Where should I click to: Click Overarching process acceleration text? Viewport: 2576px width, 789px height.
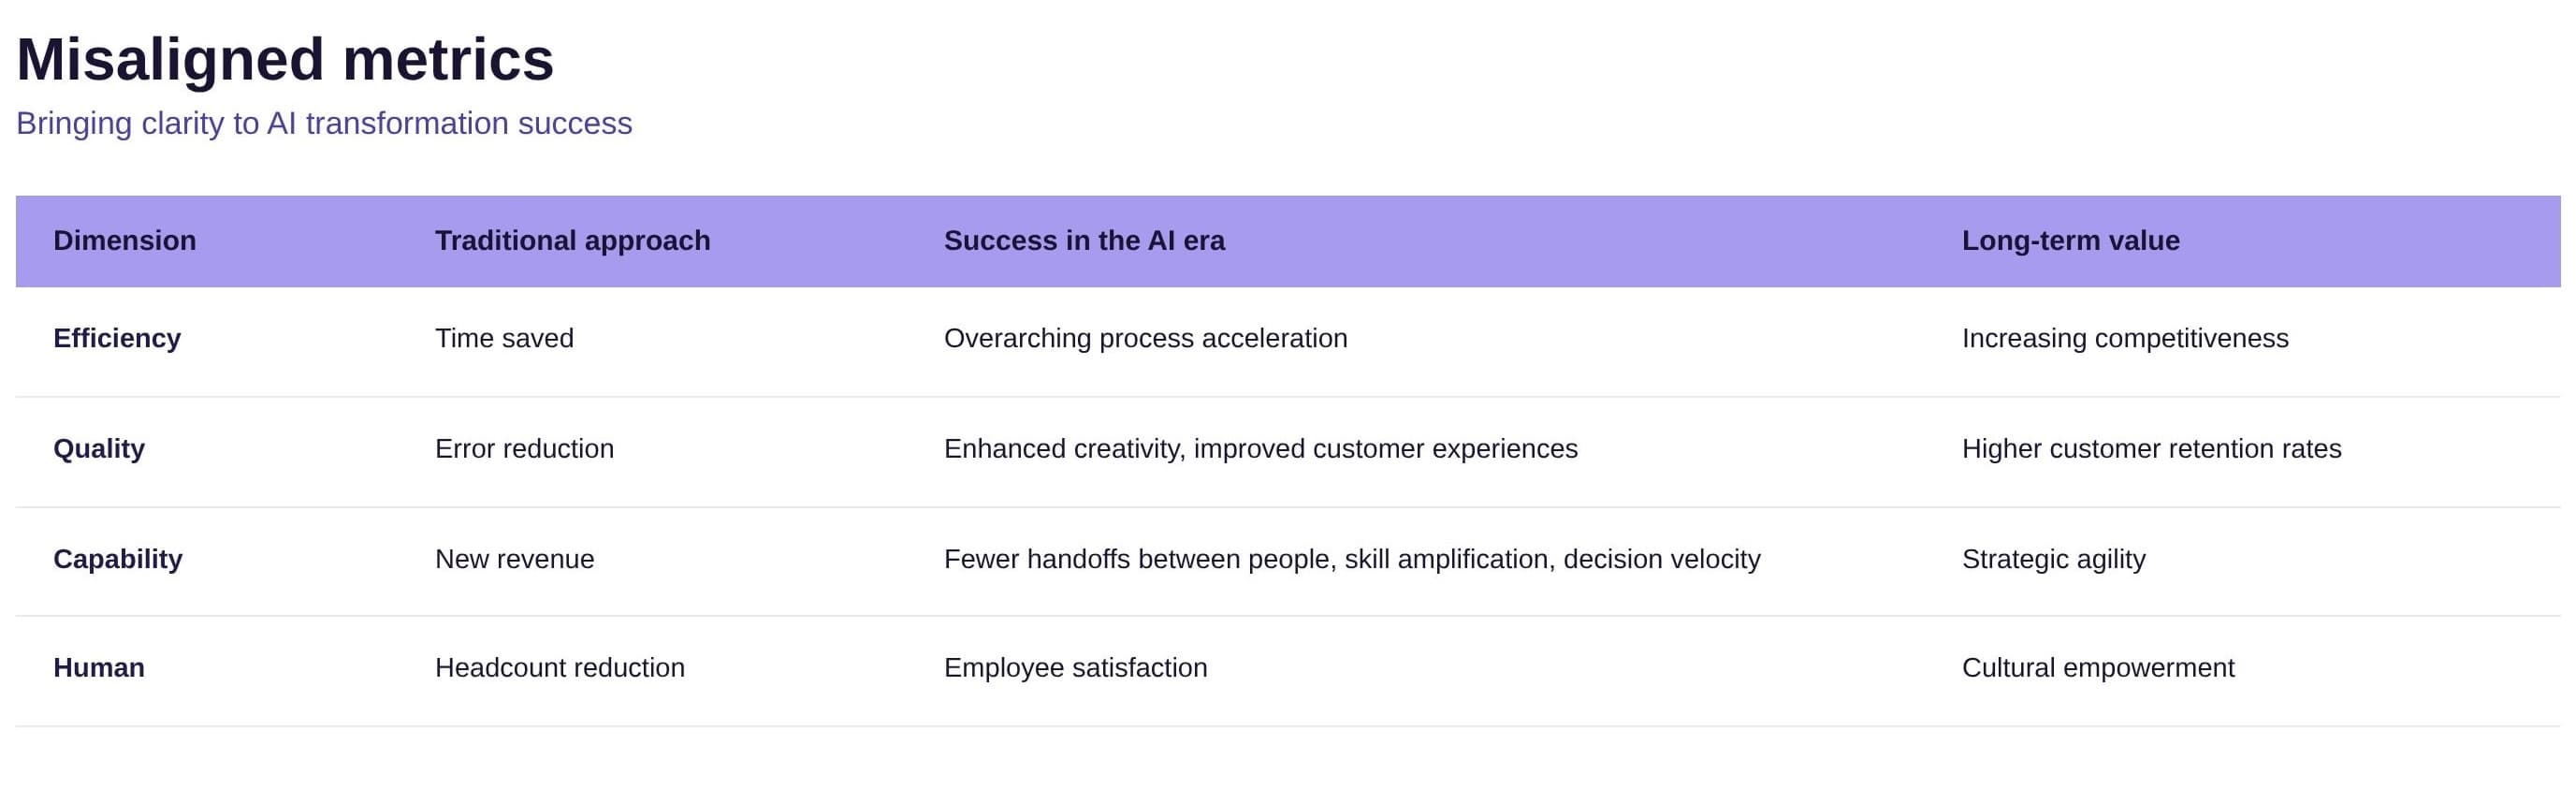(1146, 338)
